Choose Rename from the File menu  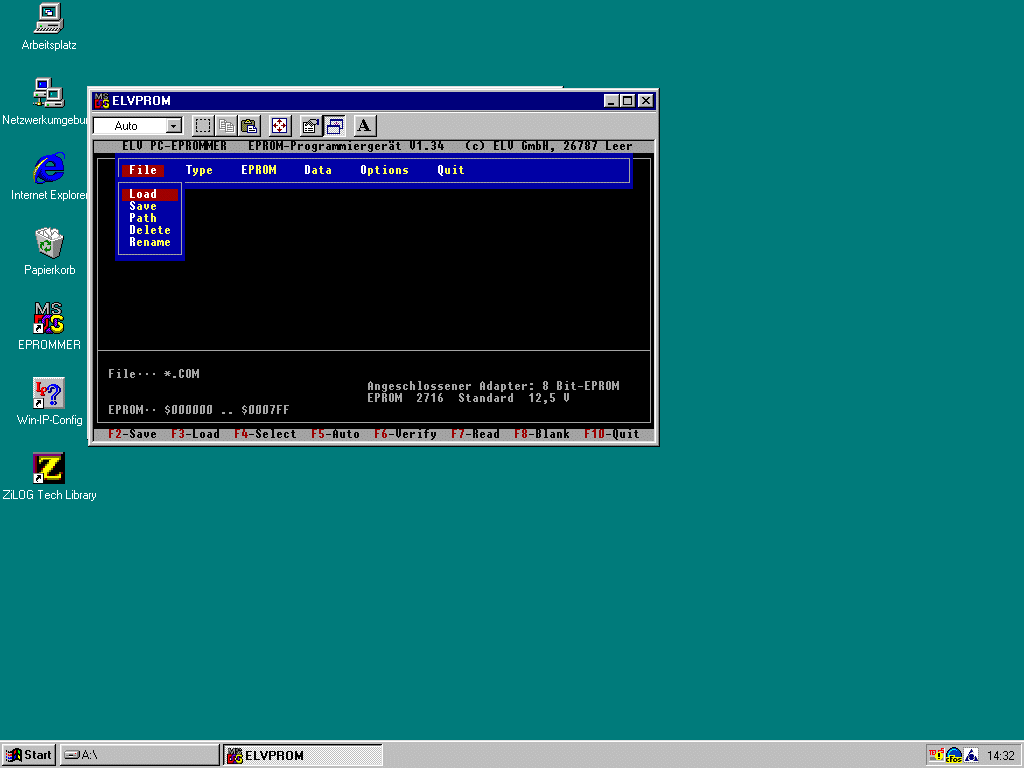click(150, 242)
